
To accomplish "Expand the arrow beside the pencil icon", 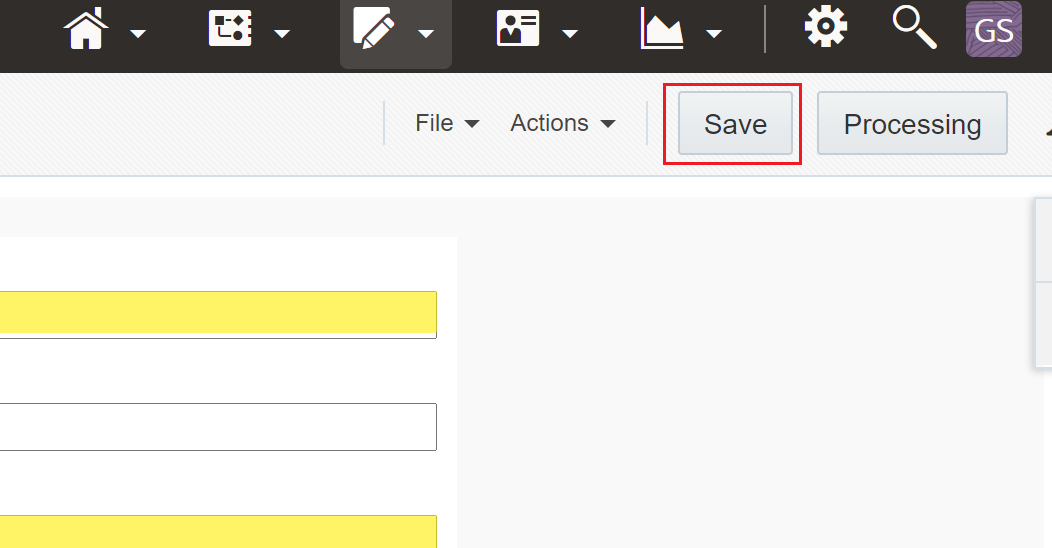I will coord(426,34).
